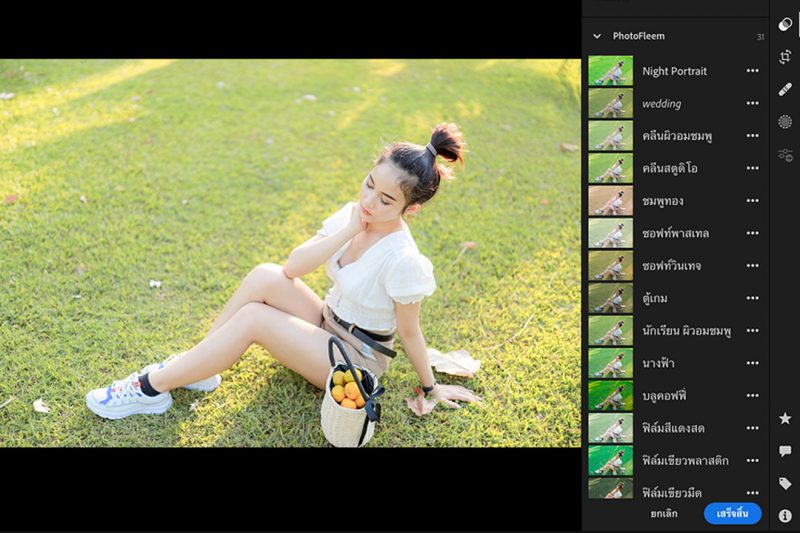800x533 pixels.
Task: Click the 'PhotoFleem' group title
Action: click(639, 36)
